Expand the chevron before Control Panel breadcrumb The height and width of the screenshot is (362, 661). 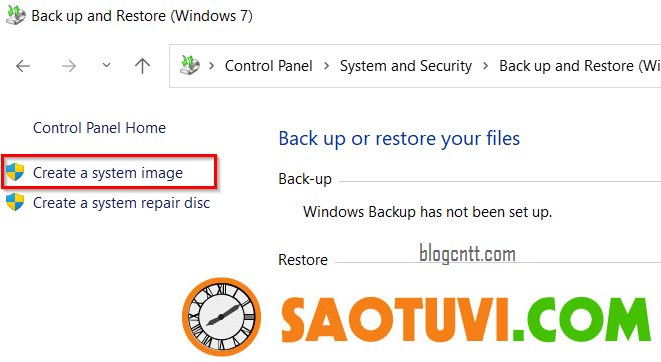(x=212, y=66)
